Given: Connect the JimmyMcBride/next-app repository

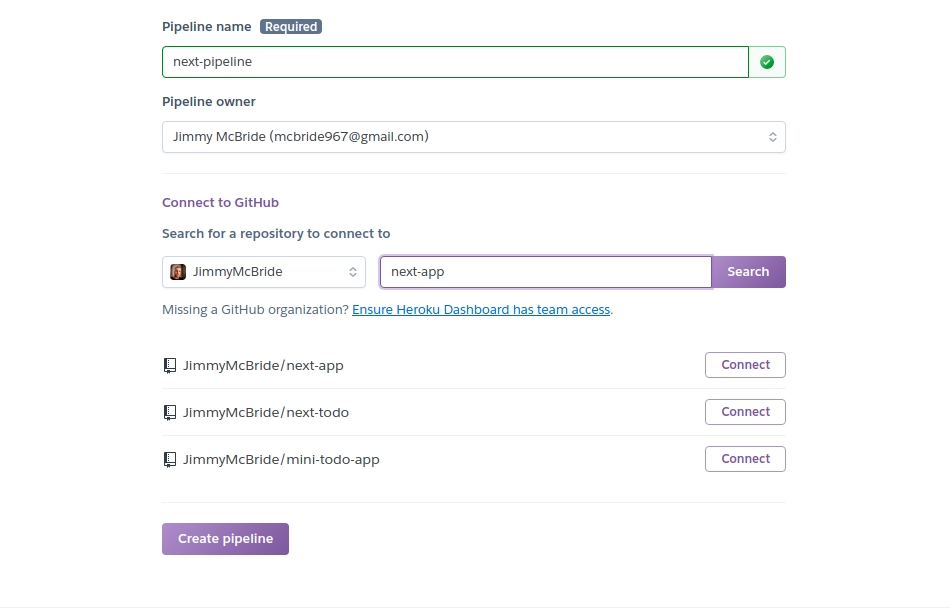Looking at the screenshot, I should point(745,365).
